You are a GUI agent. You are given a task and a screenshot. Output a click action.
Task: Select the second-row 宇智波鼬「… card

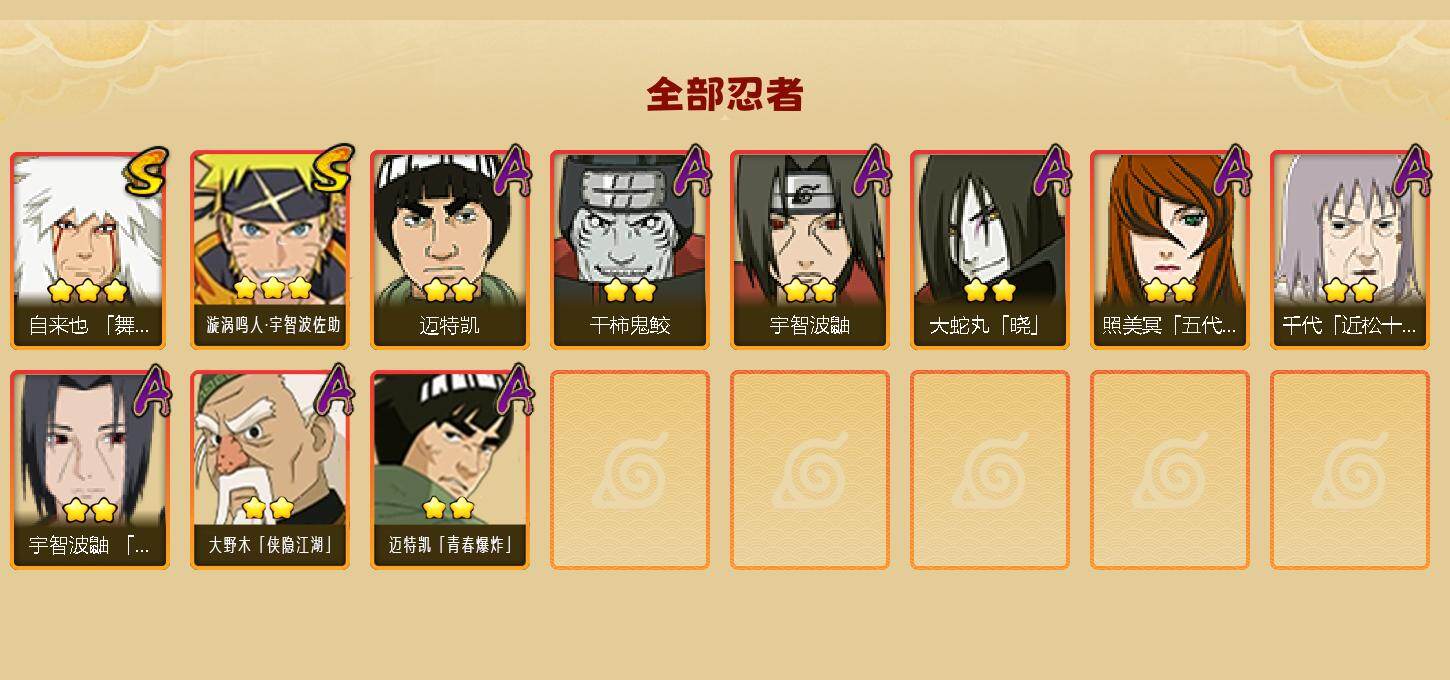pos(90,470)
